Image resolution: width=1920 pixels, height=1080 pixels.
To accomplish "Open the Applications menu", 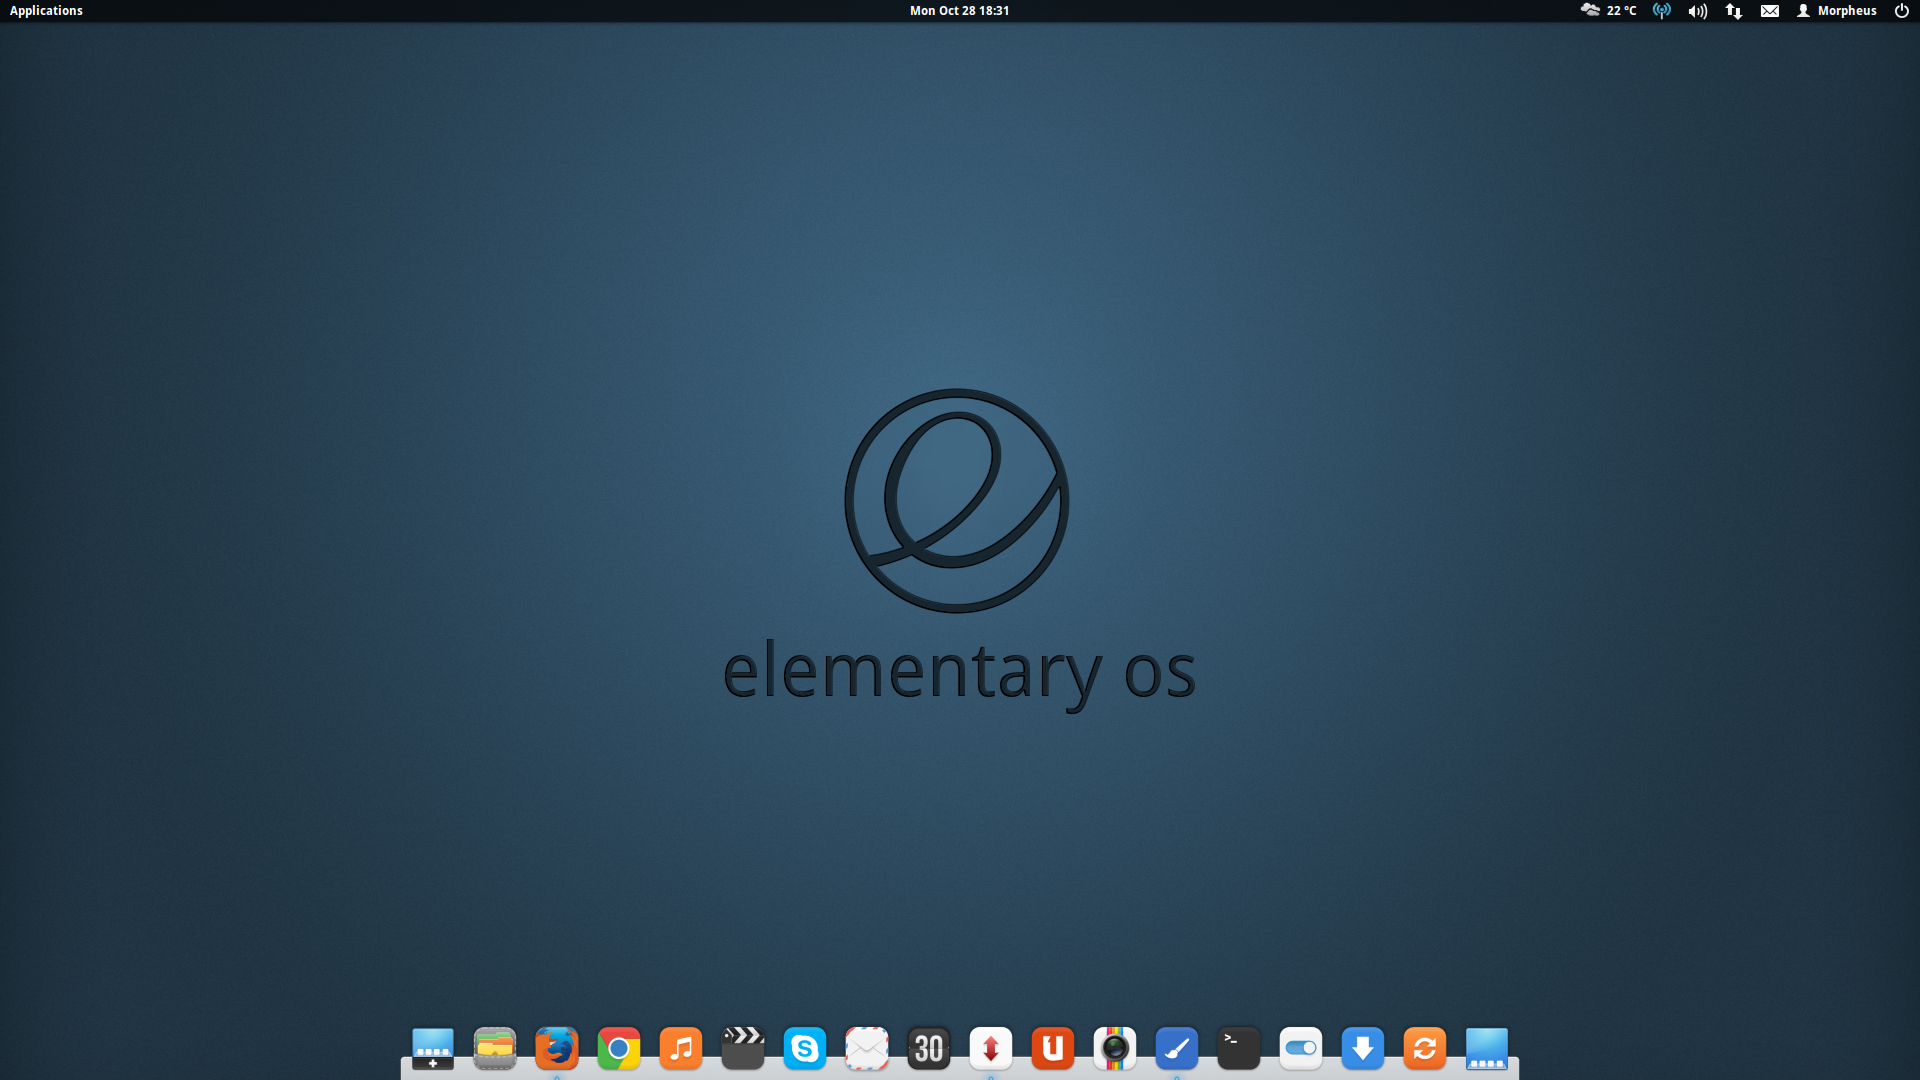I will [x=46, y=11].
